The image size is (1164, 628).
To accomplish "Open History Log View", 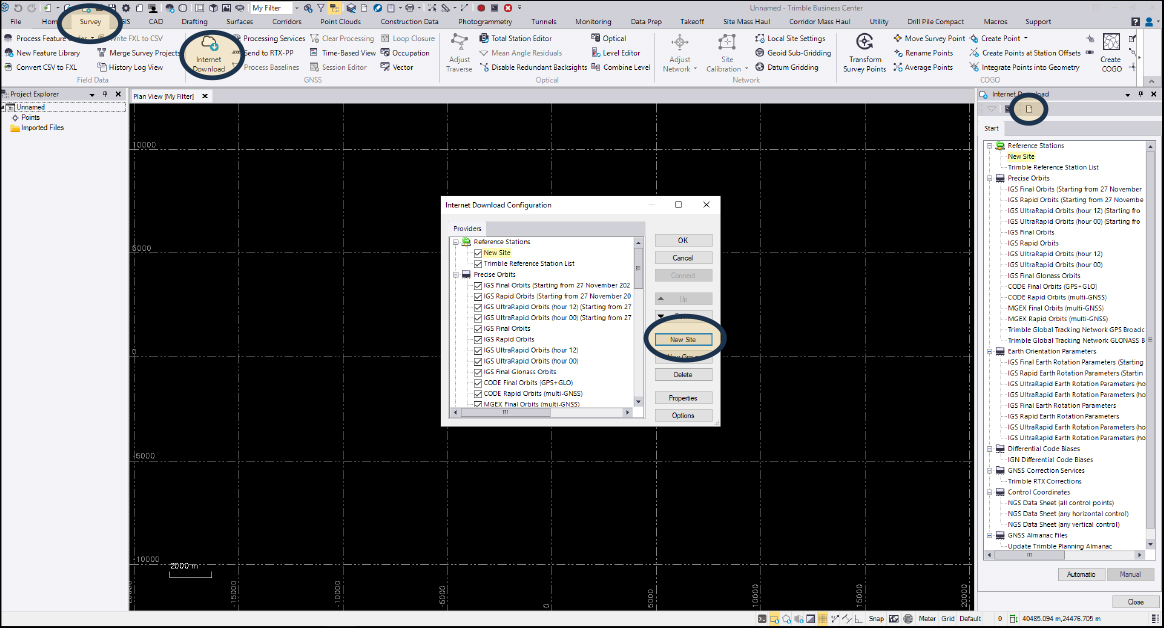I will [130, 67].
